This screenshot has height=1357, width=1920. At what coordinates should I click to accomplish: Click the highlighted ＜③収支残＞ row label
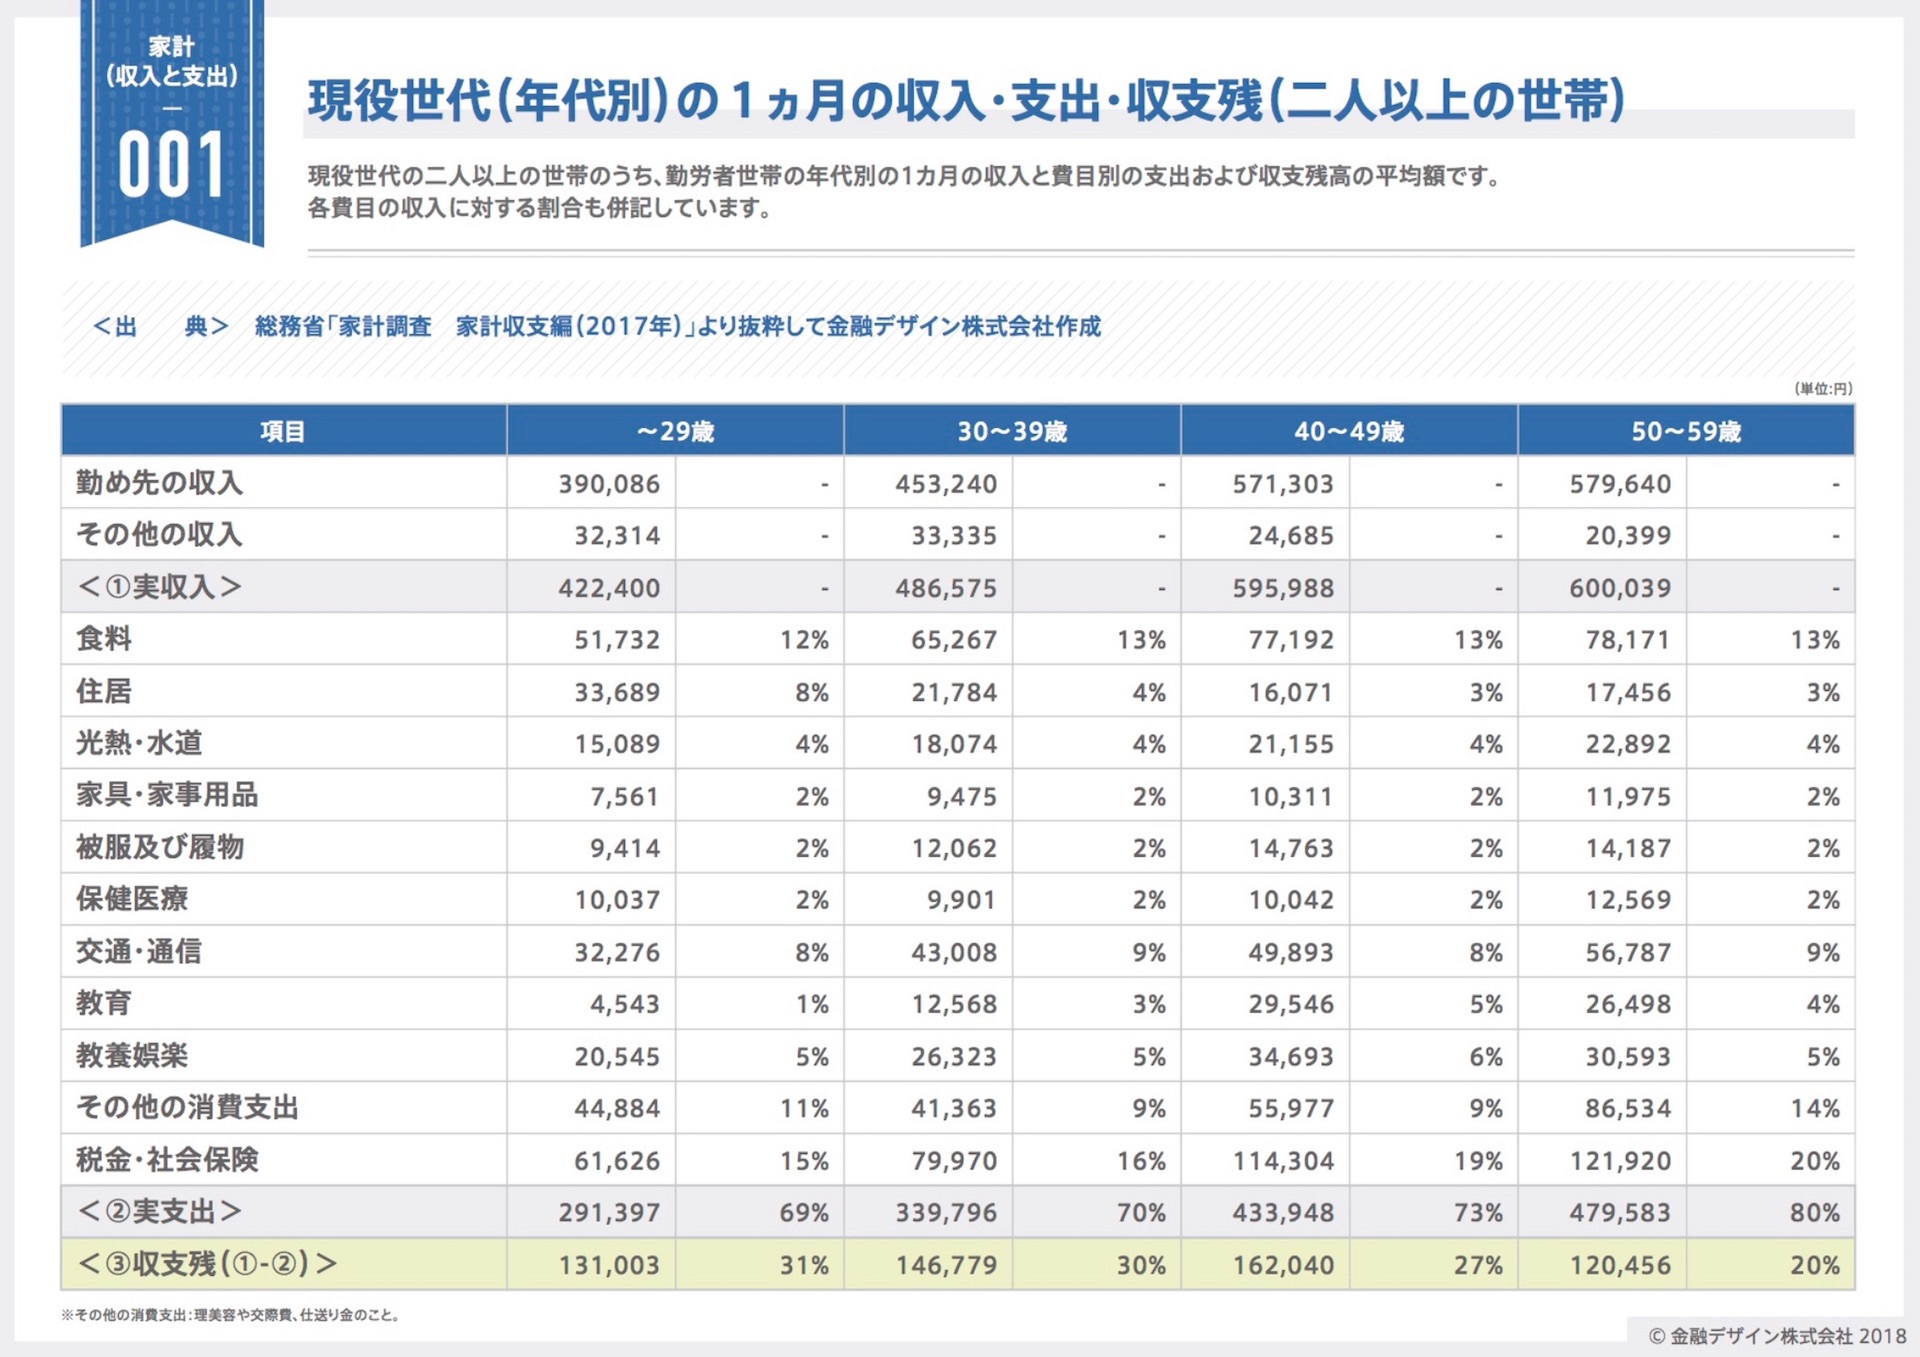[207, 1264]
